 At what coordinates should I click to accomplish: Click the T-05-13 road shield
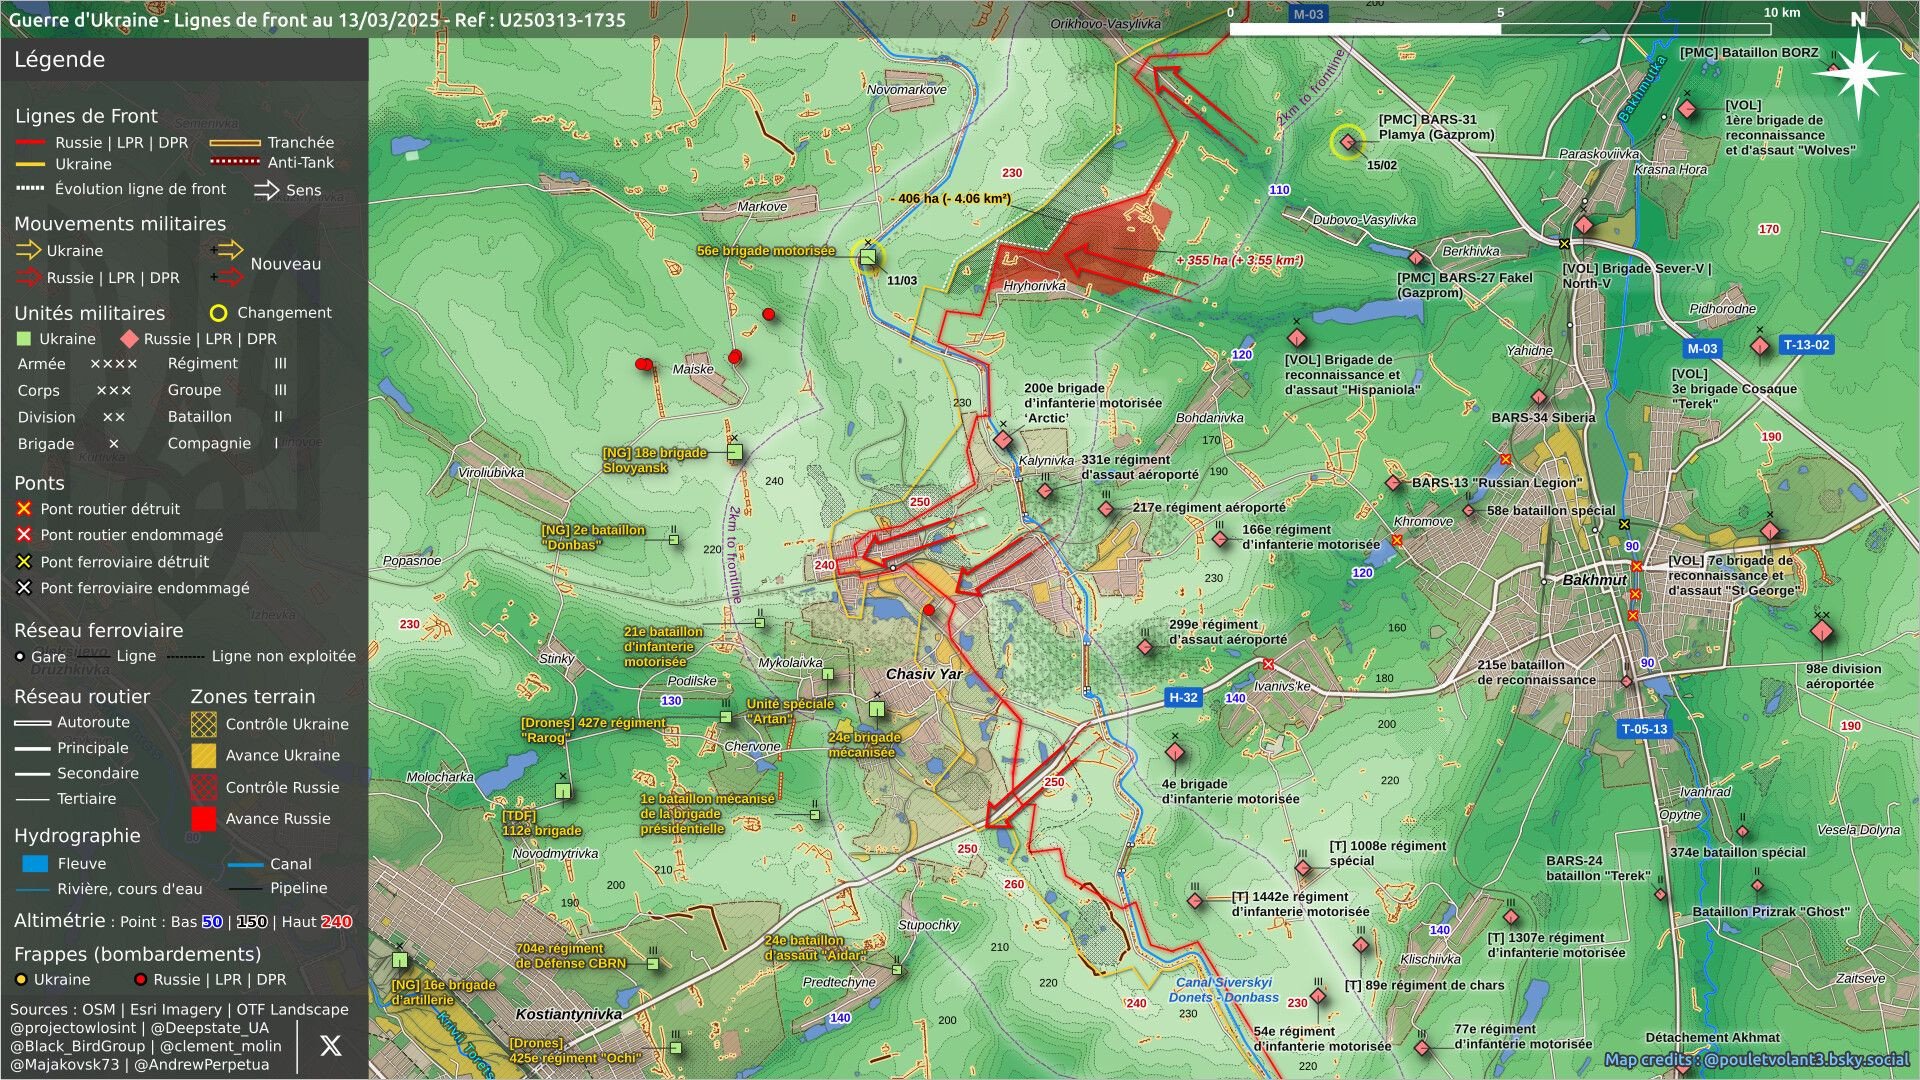1645,729
